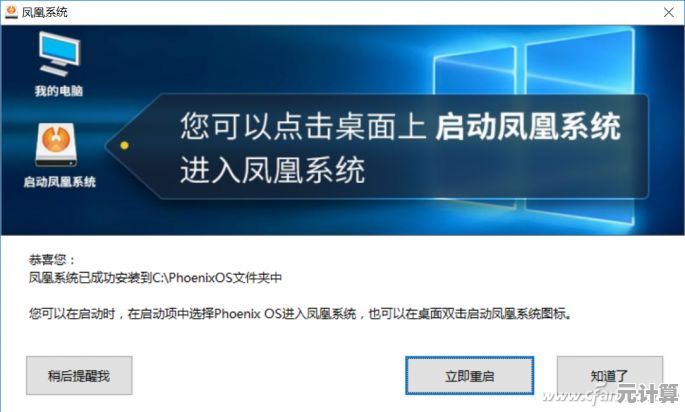Click the 启动凤凰系统 label under the drive icon
The width and height of the screenshot is (685, 412).
[x=59, y=182]
